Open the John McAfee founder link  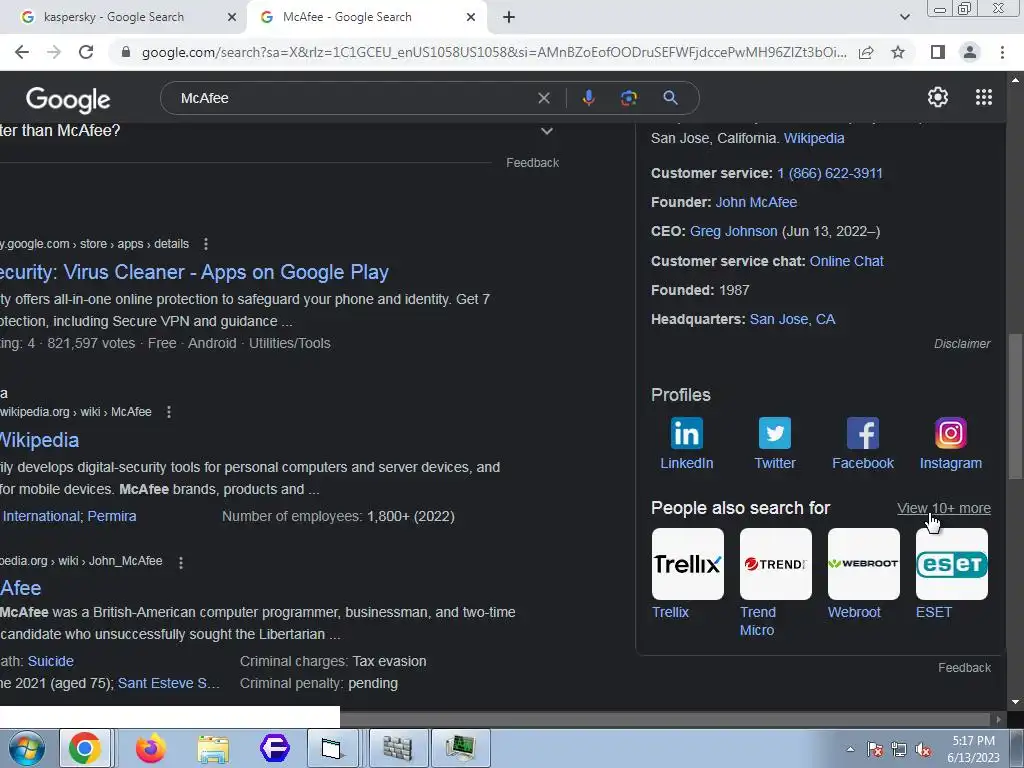[756, 202]
